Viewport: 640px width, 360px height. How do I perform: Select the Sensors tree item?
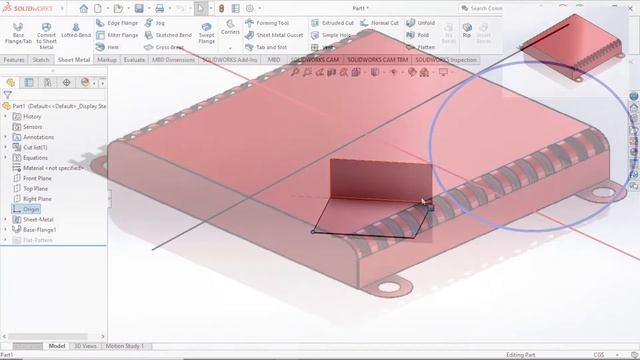[27, 127]
